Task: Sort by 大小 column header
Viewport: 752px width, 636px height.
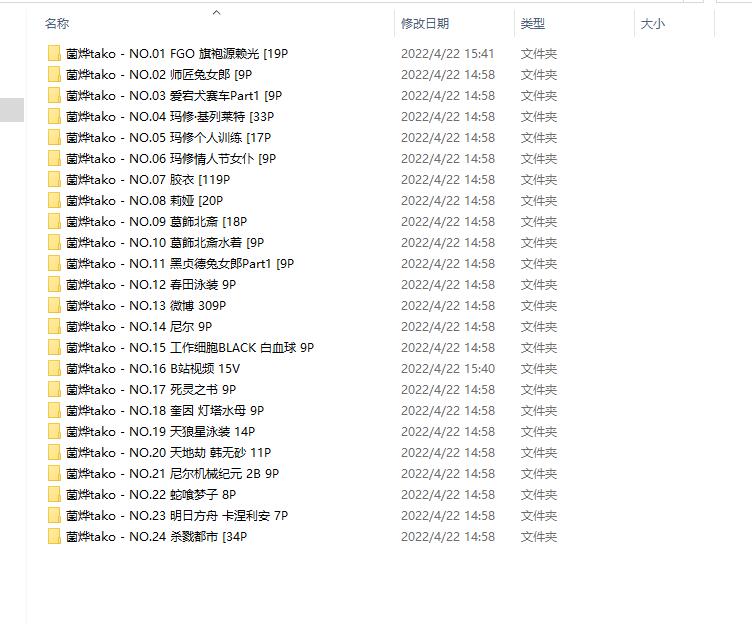Action: (653, 23)
